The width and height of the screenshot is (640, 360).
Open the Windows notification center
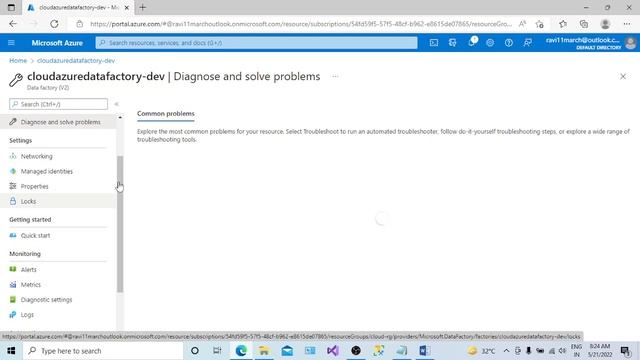coord(625,351)
